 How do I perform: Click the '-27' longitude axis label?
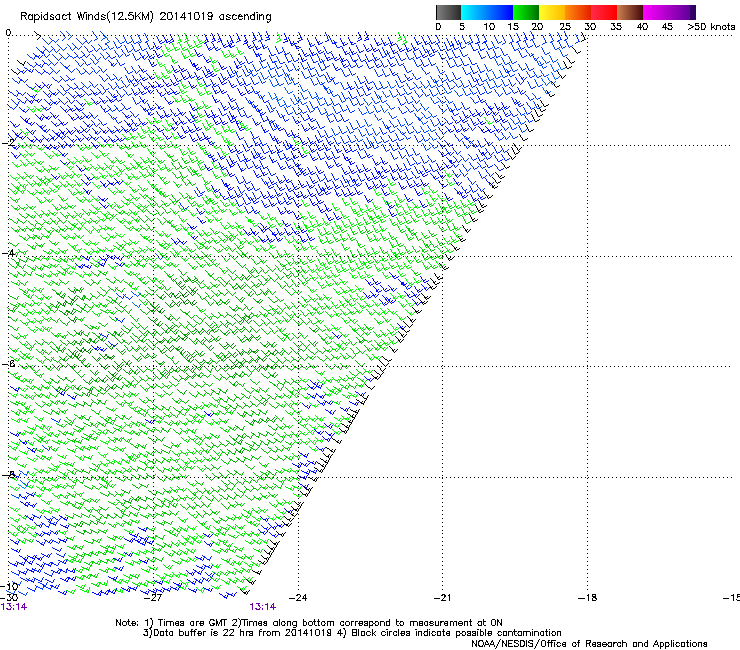click(153, 598)
